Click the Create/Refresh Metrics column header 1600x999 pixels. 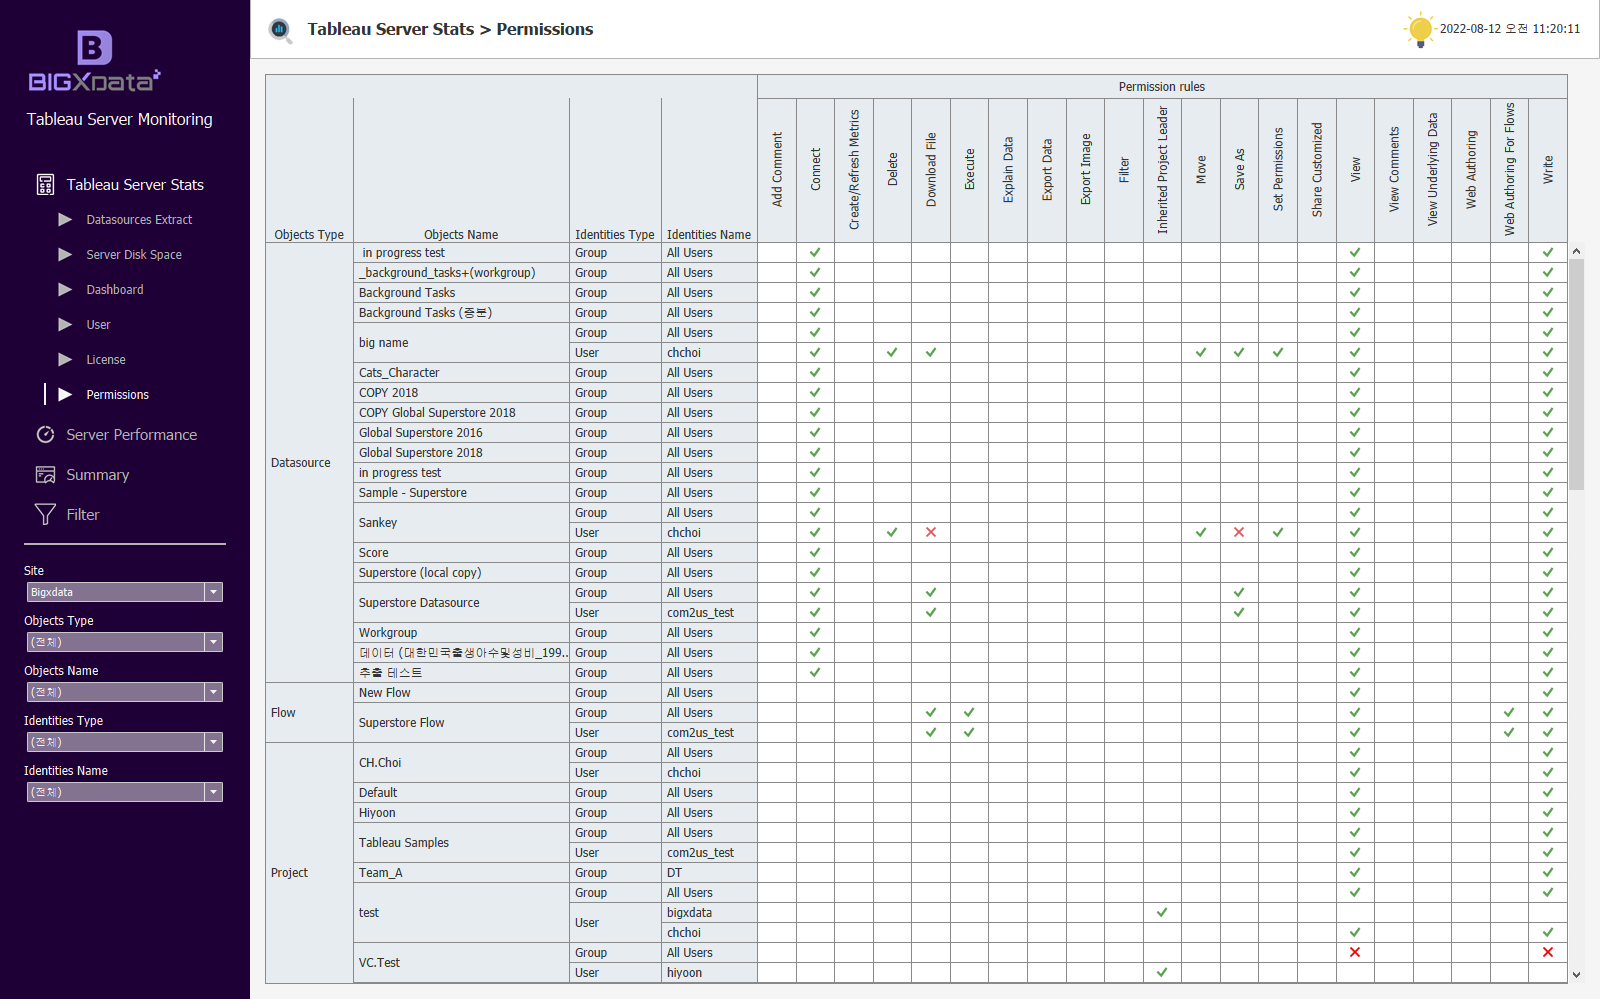pos(854,170)
